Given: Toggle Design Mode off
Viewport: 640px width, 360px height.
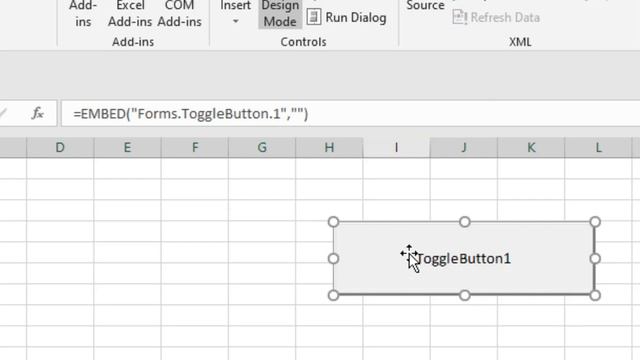Looking at the screenshot, I should tap(280, 14).
